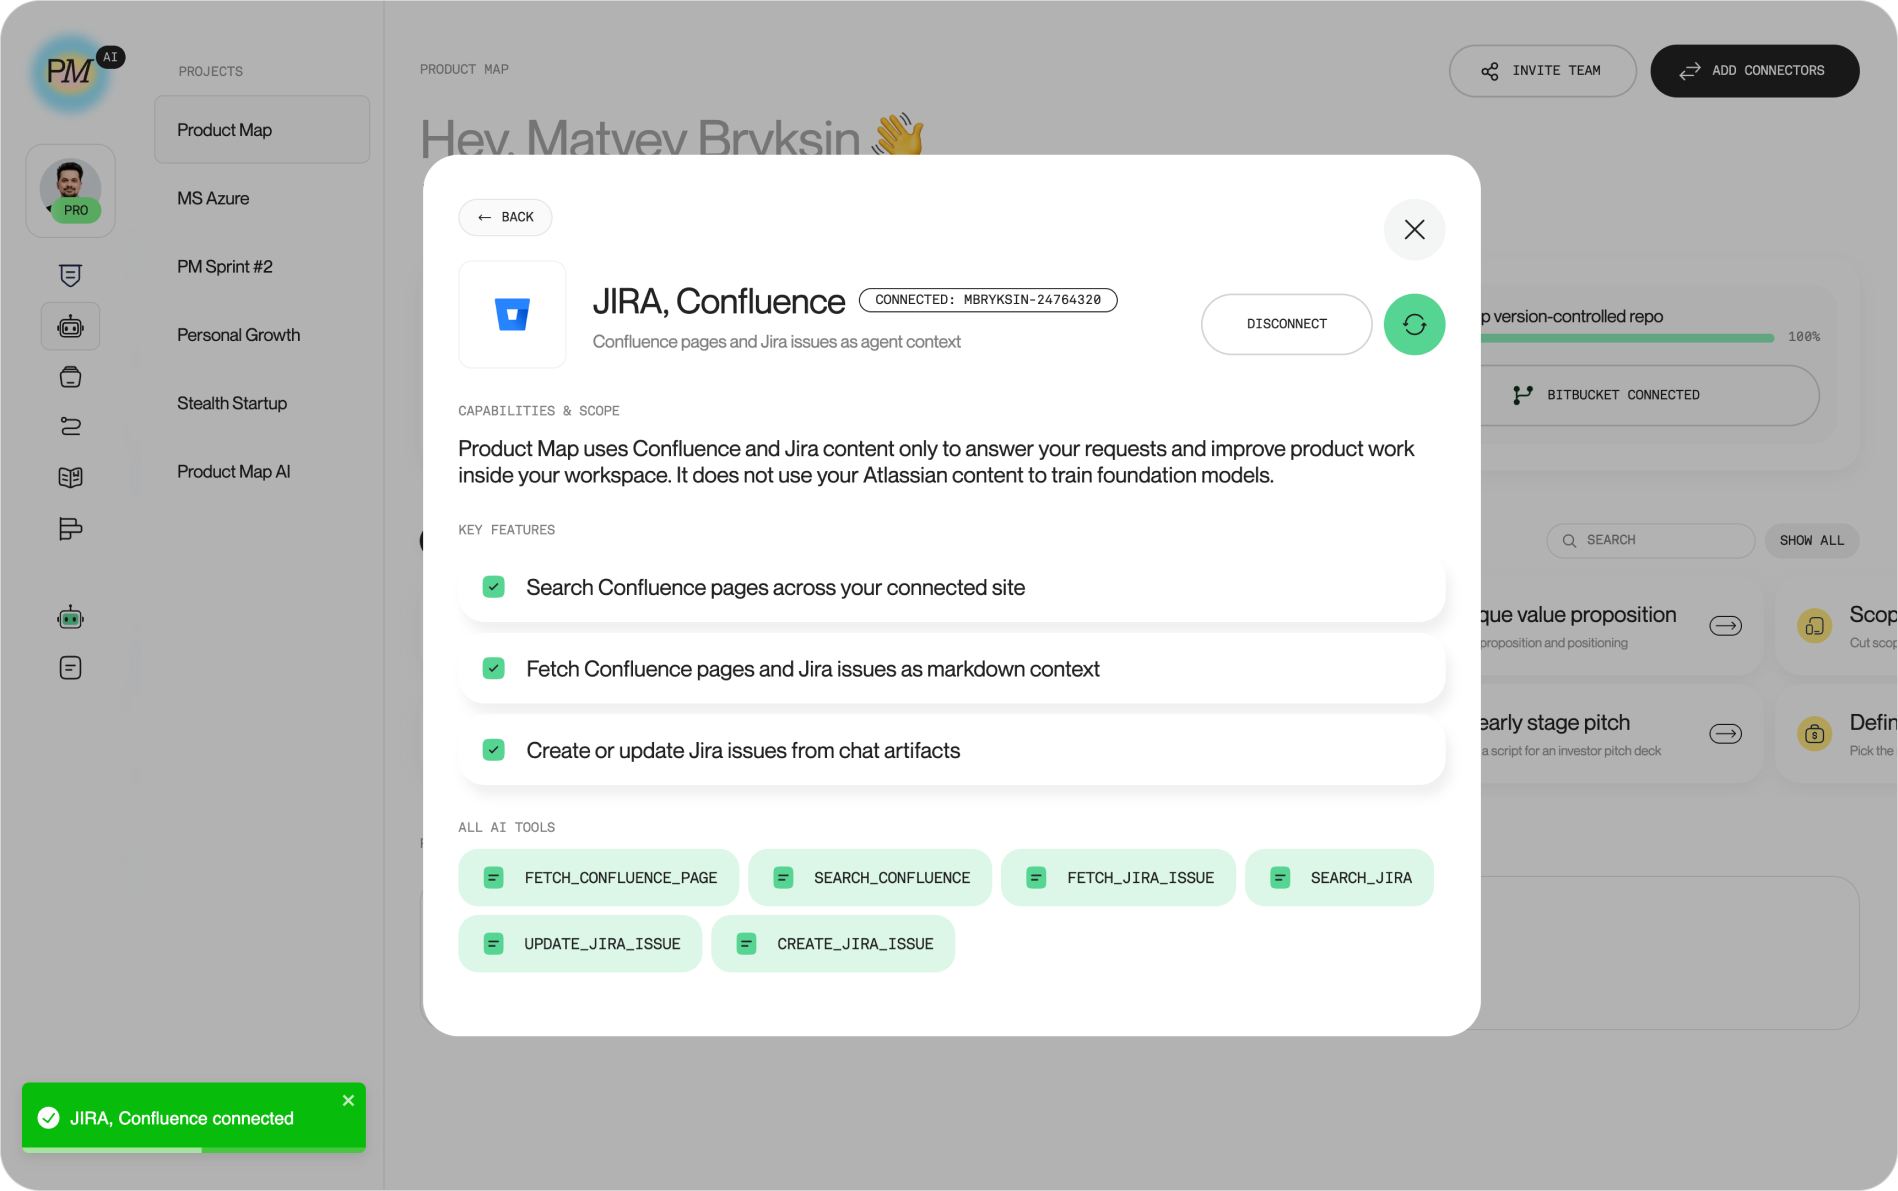Click the yellow Scope card icon
Viewport: 1898px width, 1191px height.
(1814, 626)
